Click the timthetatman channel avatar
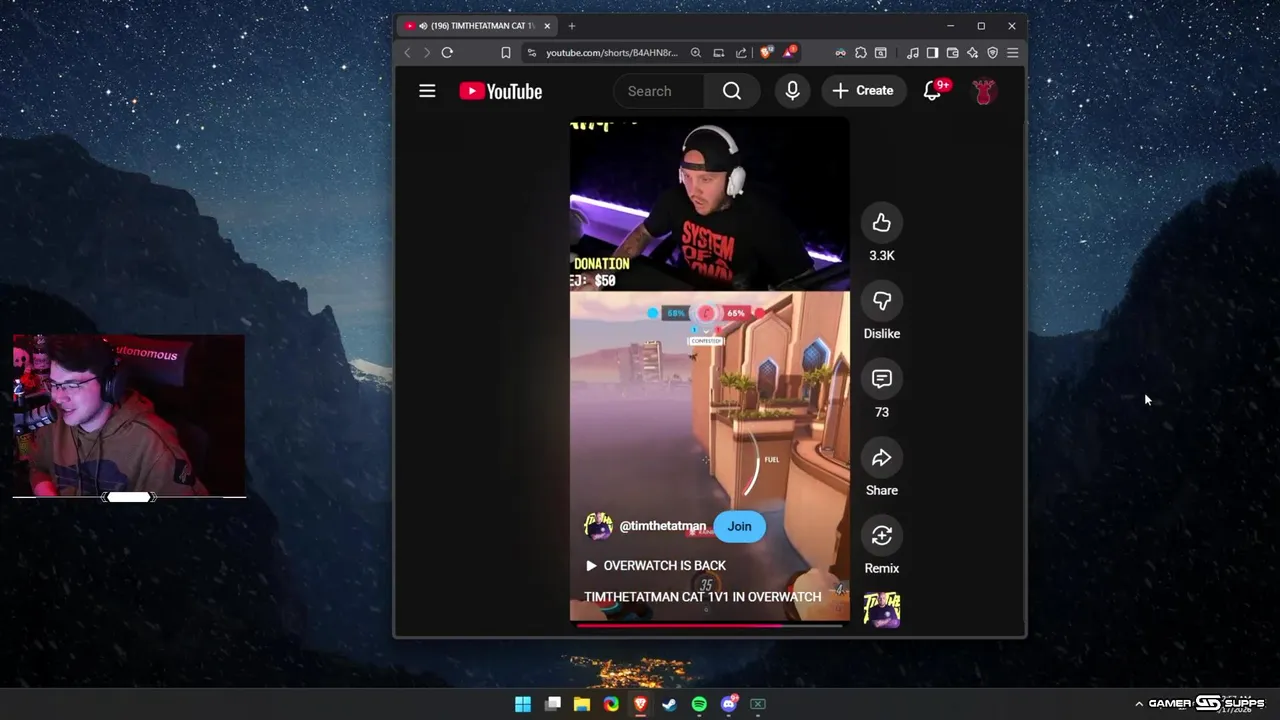1280x720 pixels. pos(598,526)
